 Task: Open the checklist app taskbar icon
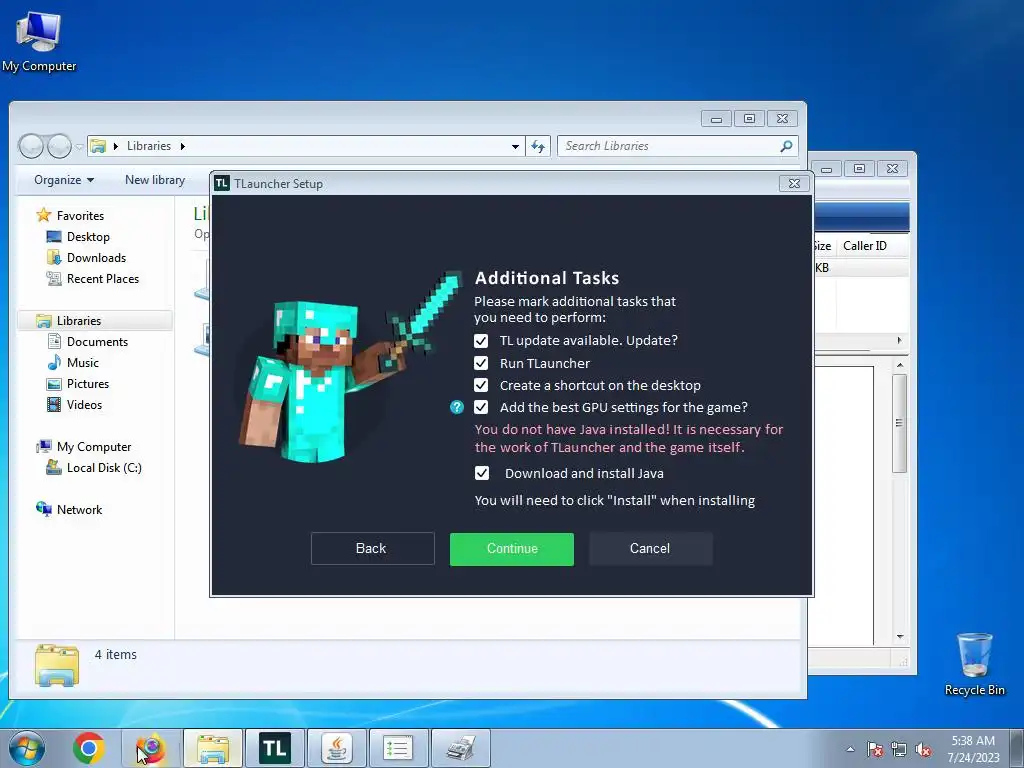point(398,748)
